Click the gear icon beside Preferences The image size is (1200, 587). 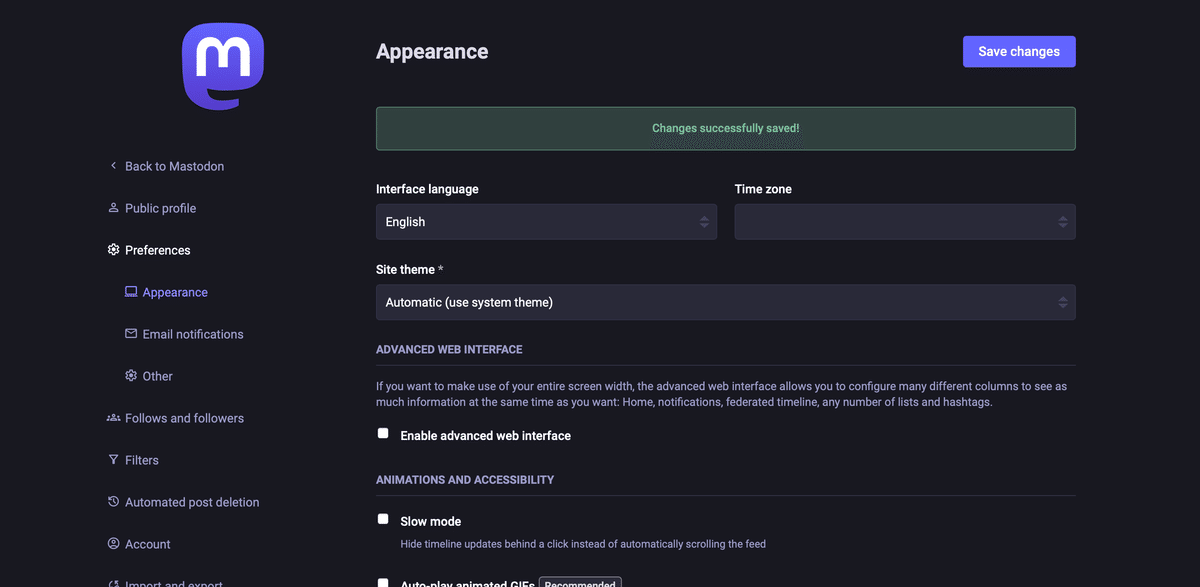(x=113, y=250)
